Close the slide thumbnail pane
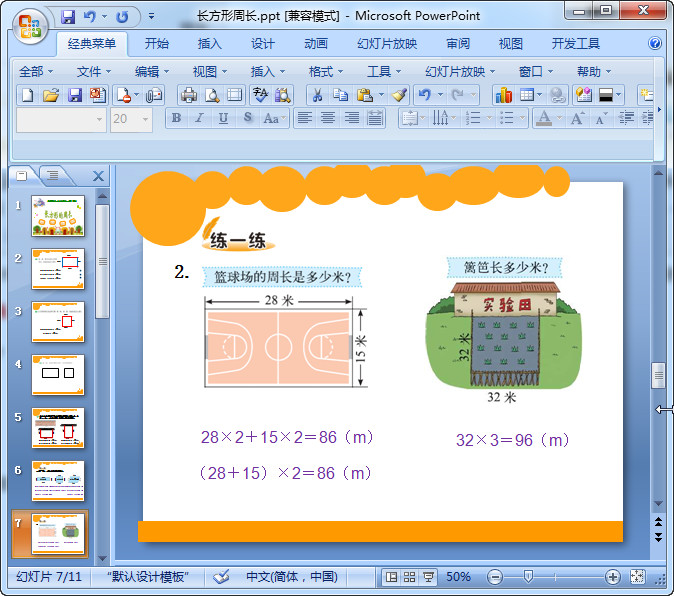674x596 pixels. pos(98,176)
